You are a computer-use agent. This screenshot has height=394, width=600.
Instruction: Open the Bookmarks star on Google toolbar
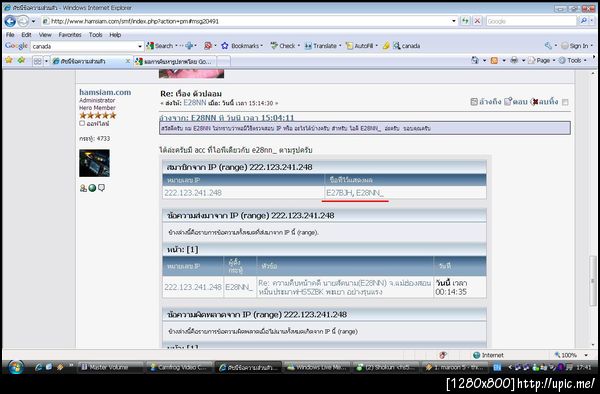click(x=242, y=46)
